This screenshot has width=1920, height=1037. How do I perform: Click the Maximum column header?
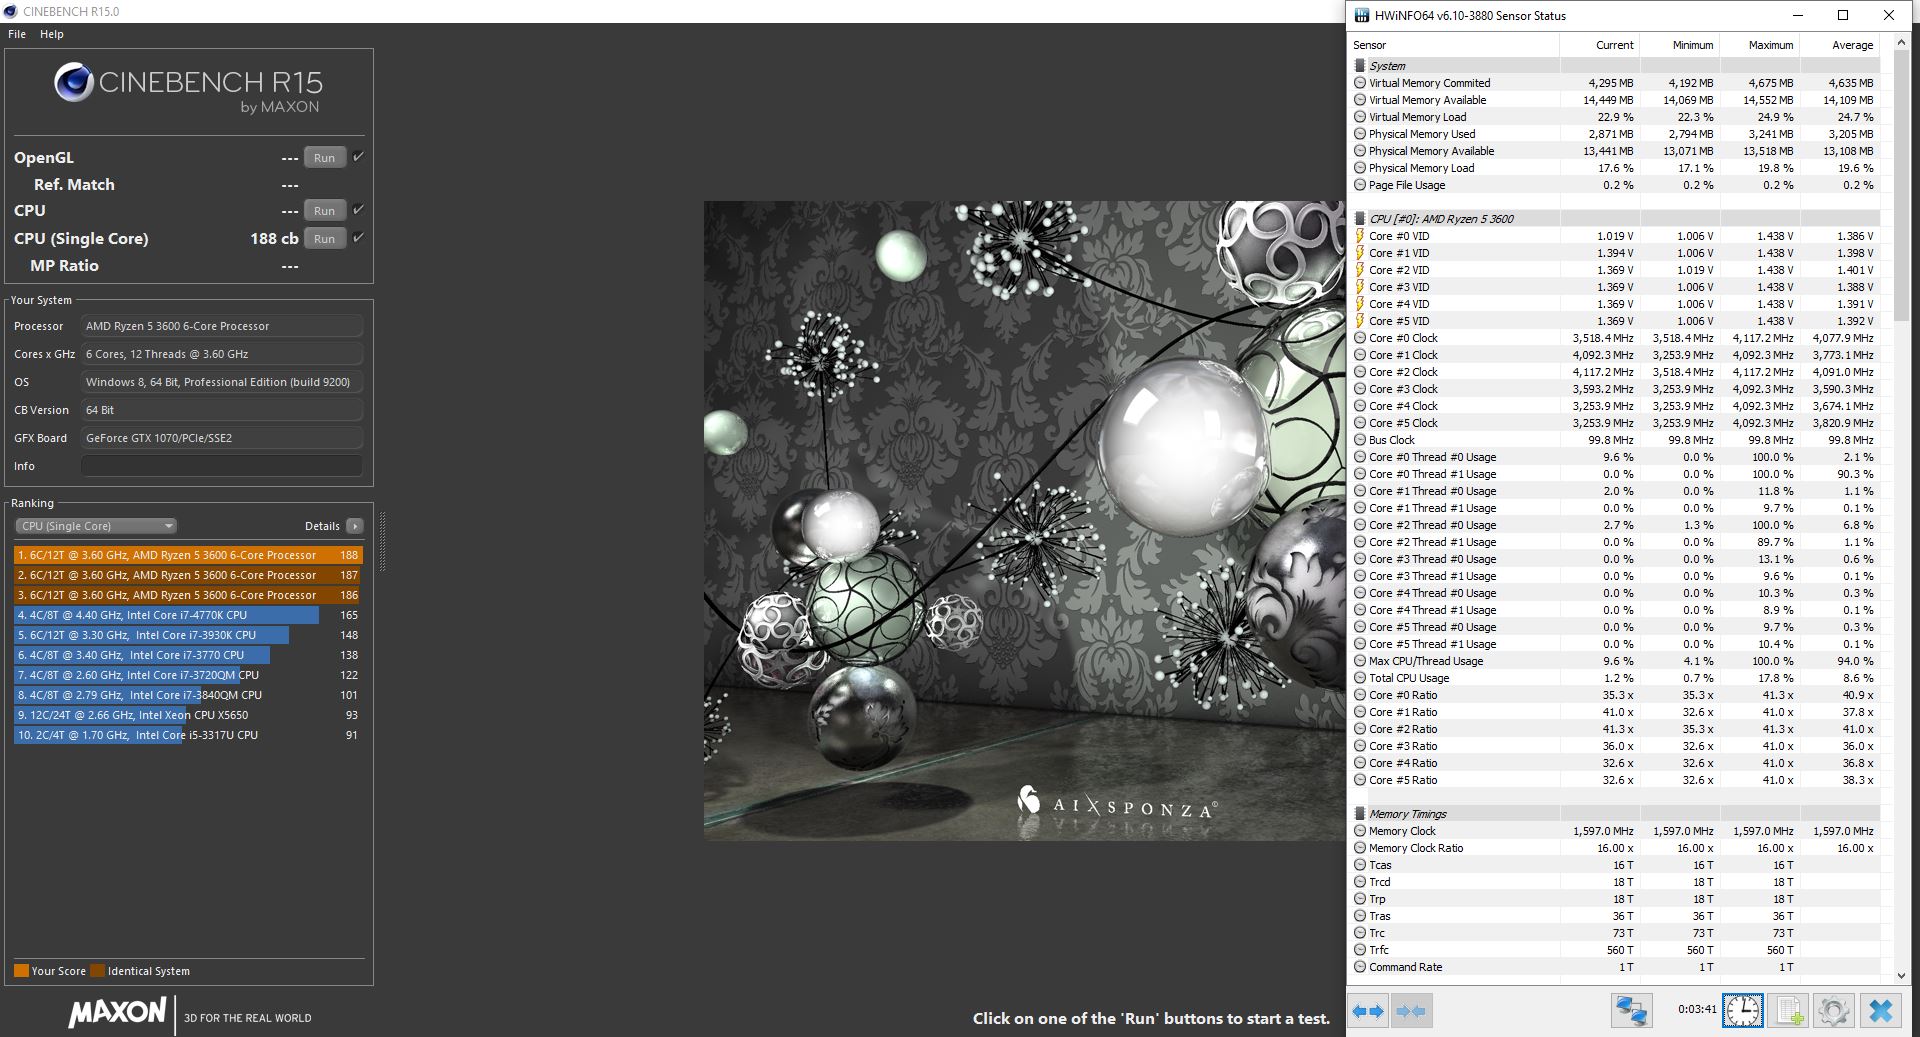coord(1759,45)
